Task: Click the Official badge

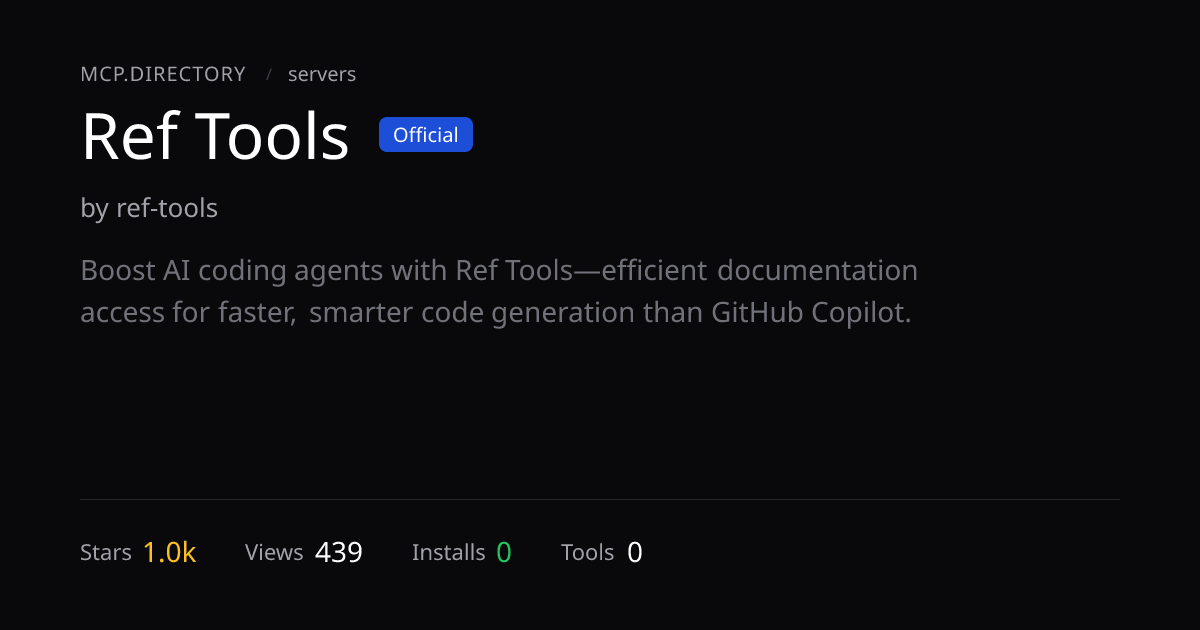Action: [x=426, y=135]
